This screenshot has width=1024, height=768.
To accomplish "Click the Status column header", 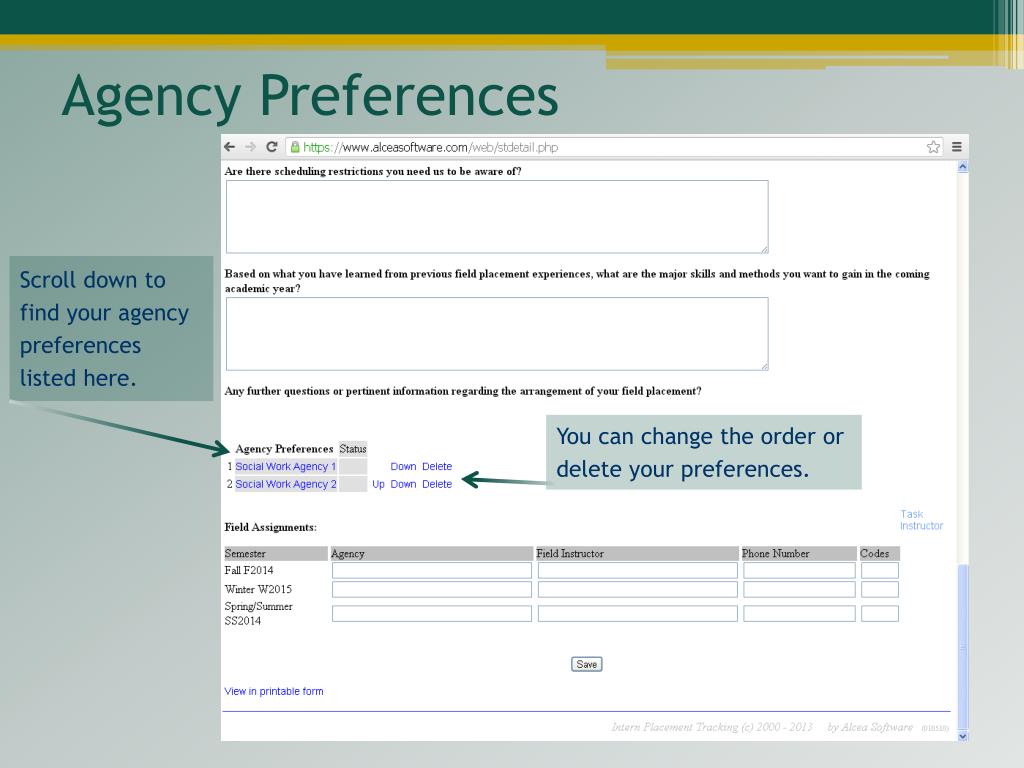I will [353, 449].
